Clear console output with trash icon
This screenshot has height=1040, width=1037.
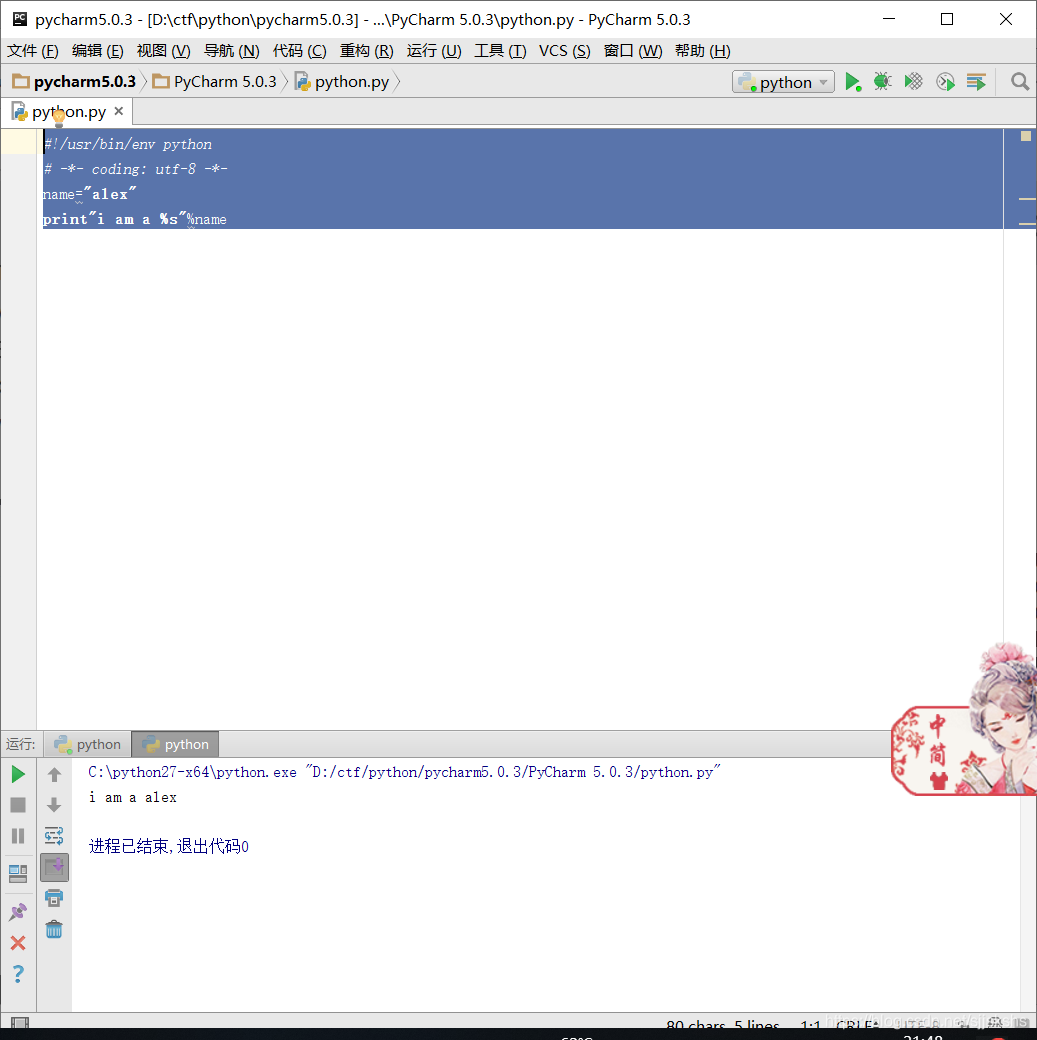pyautogui.click(x=54, y=929)
